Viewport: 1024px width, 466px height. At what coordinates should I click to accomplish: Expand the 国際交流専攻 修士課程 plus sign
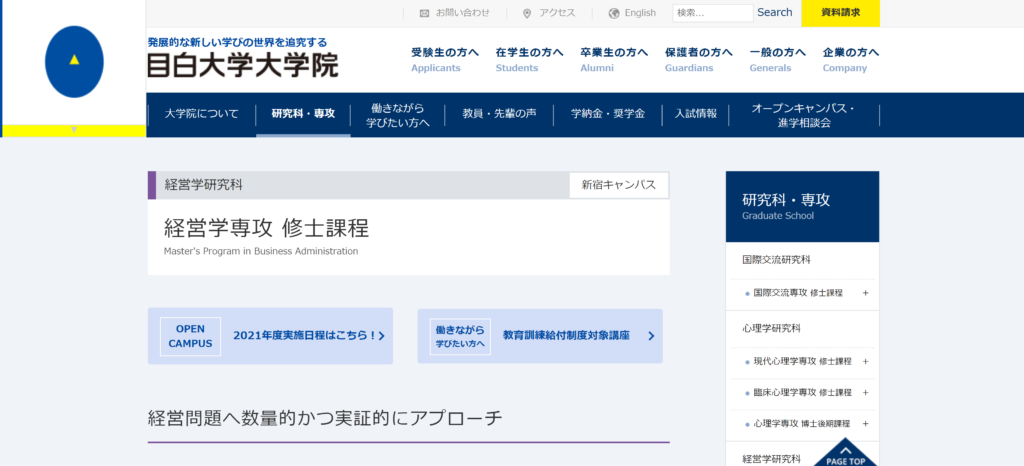[x=865, y=293]
